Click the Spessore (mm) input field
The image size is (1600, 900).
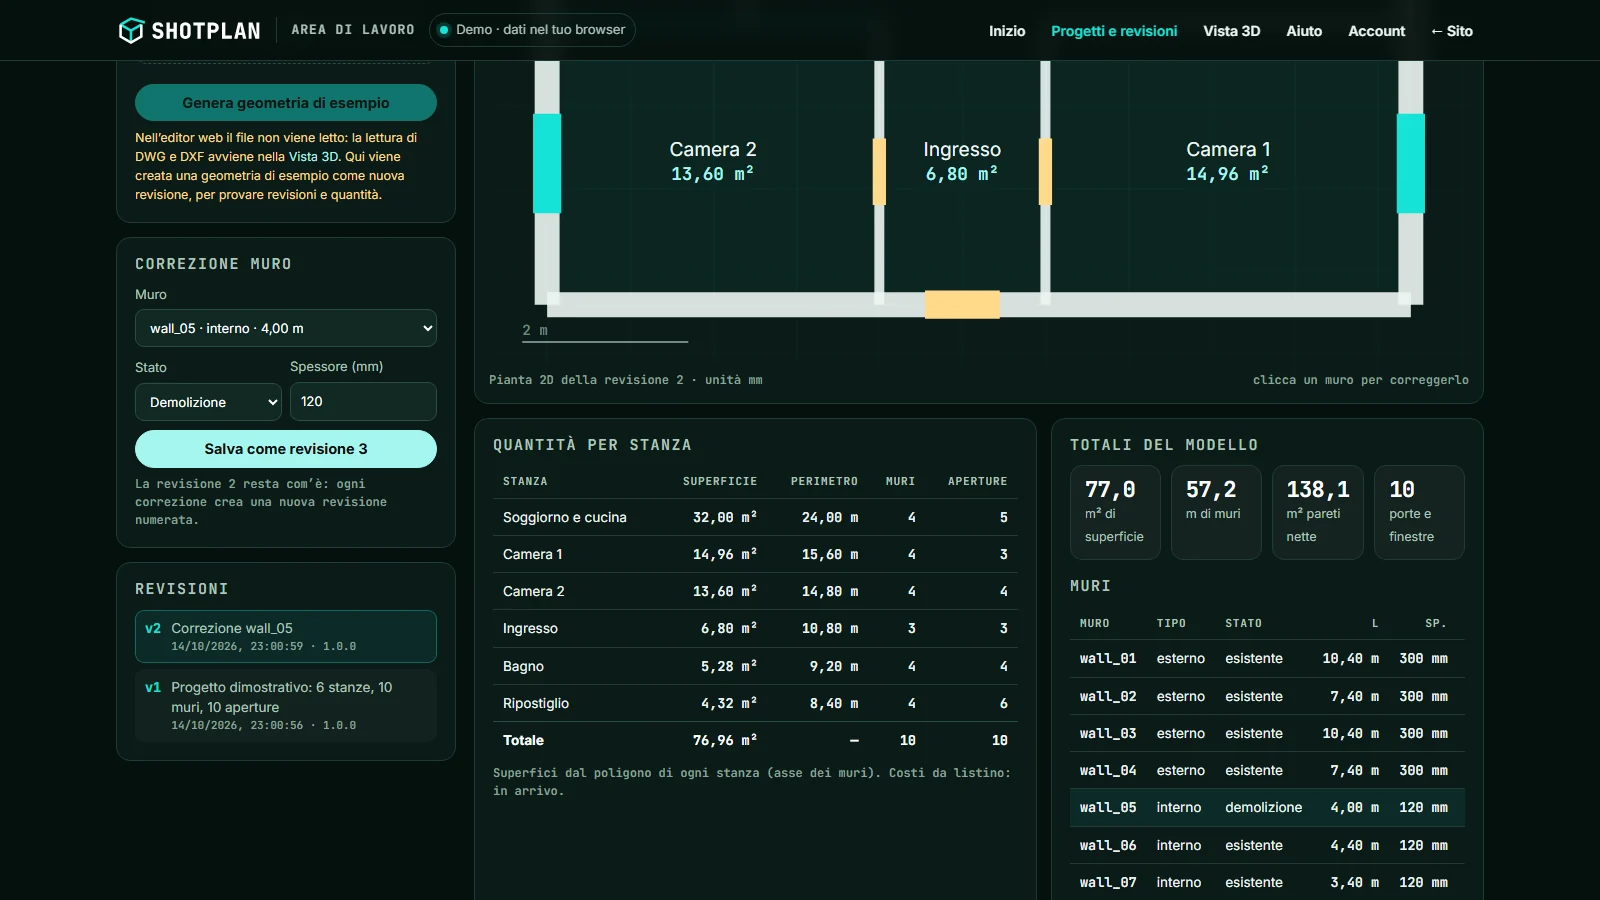click(x=363, y=401)
